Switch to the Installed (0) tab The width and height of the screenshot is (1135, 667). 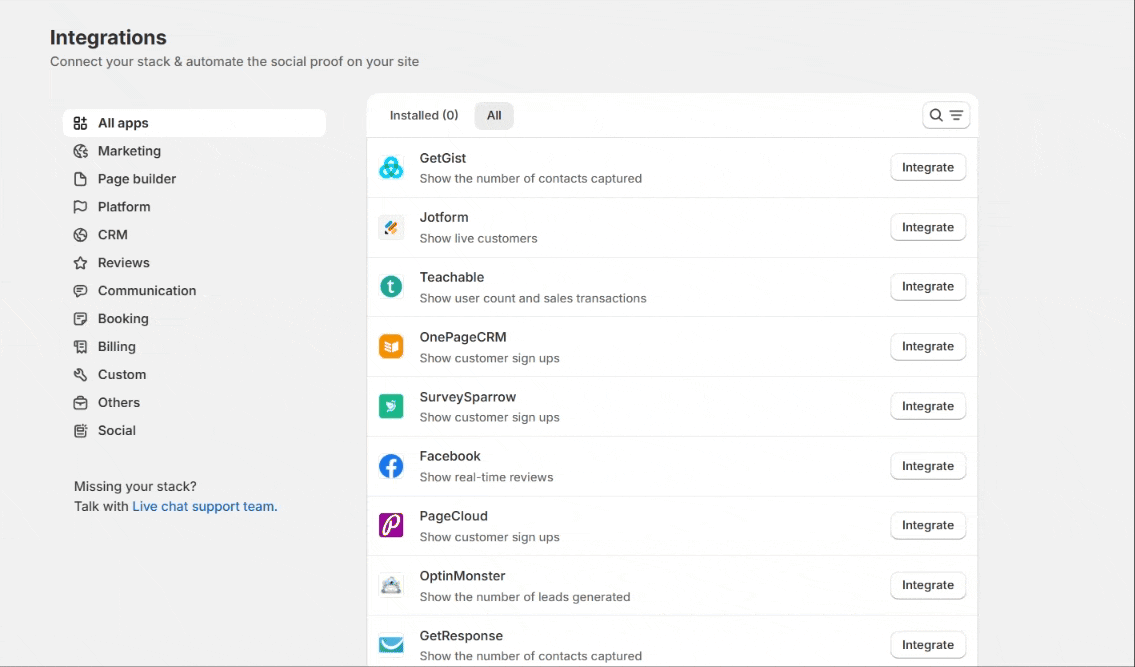(424, 115)
